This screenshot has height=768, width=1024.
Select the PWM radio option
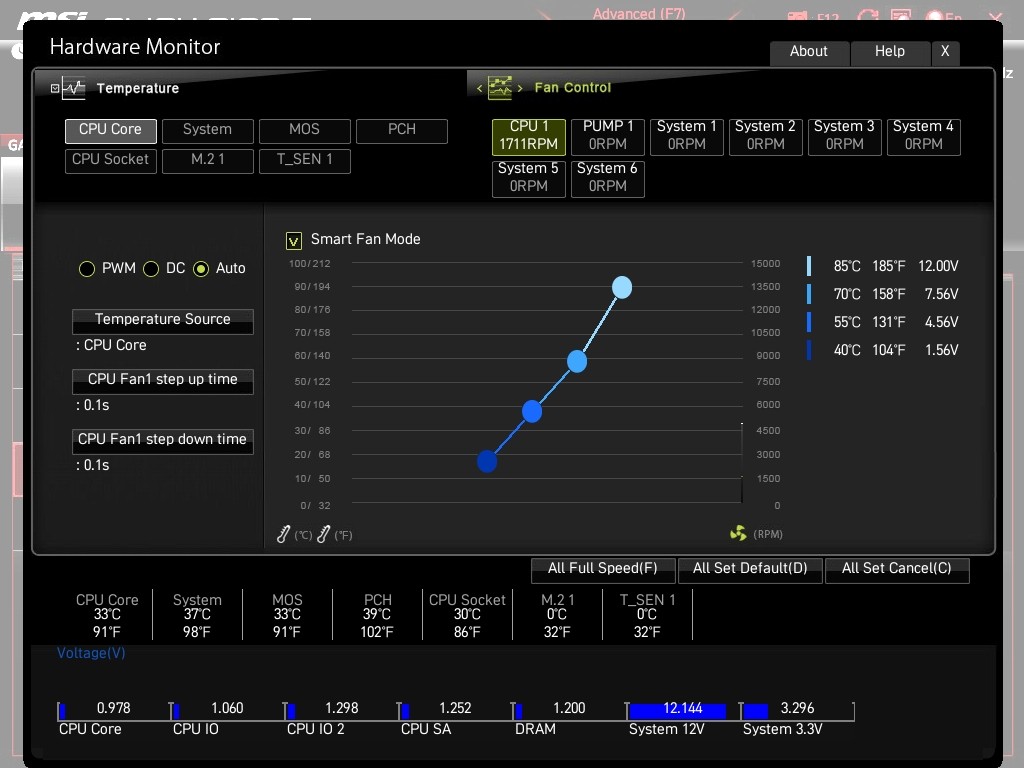(87, 269)
